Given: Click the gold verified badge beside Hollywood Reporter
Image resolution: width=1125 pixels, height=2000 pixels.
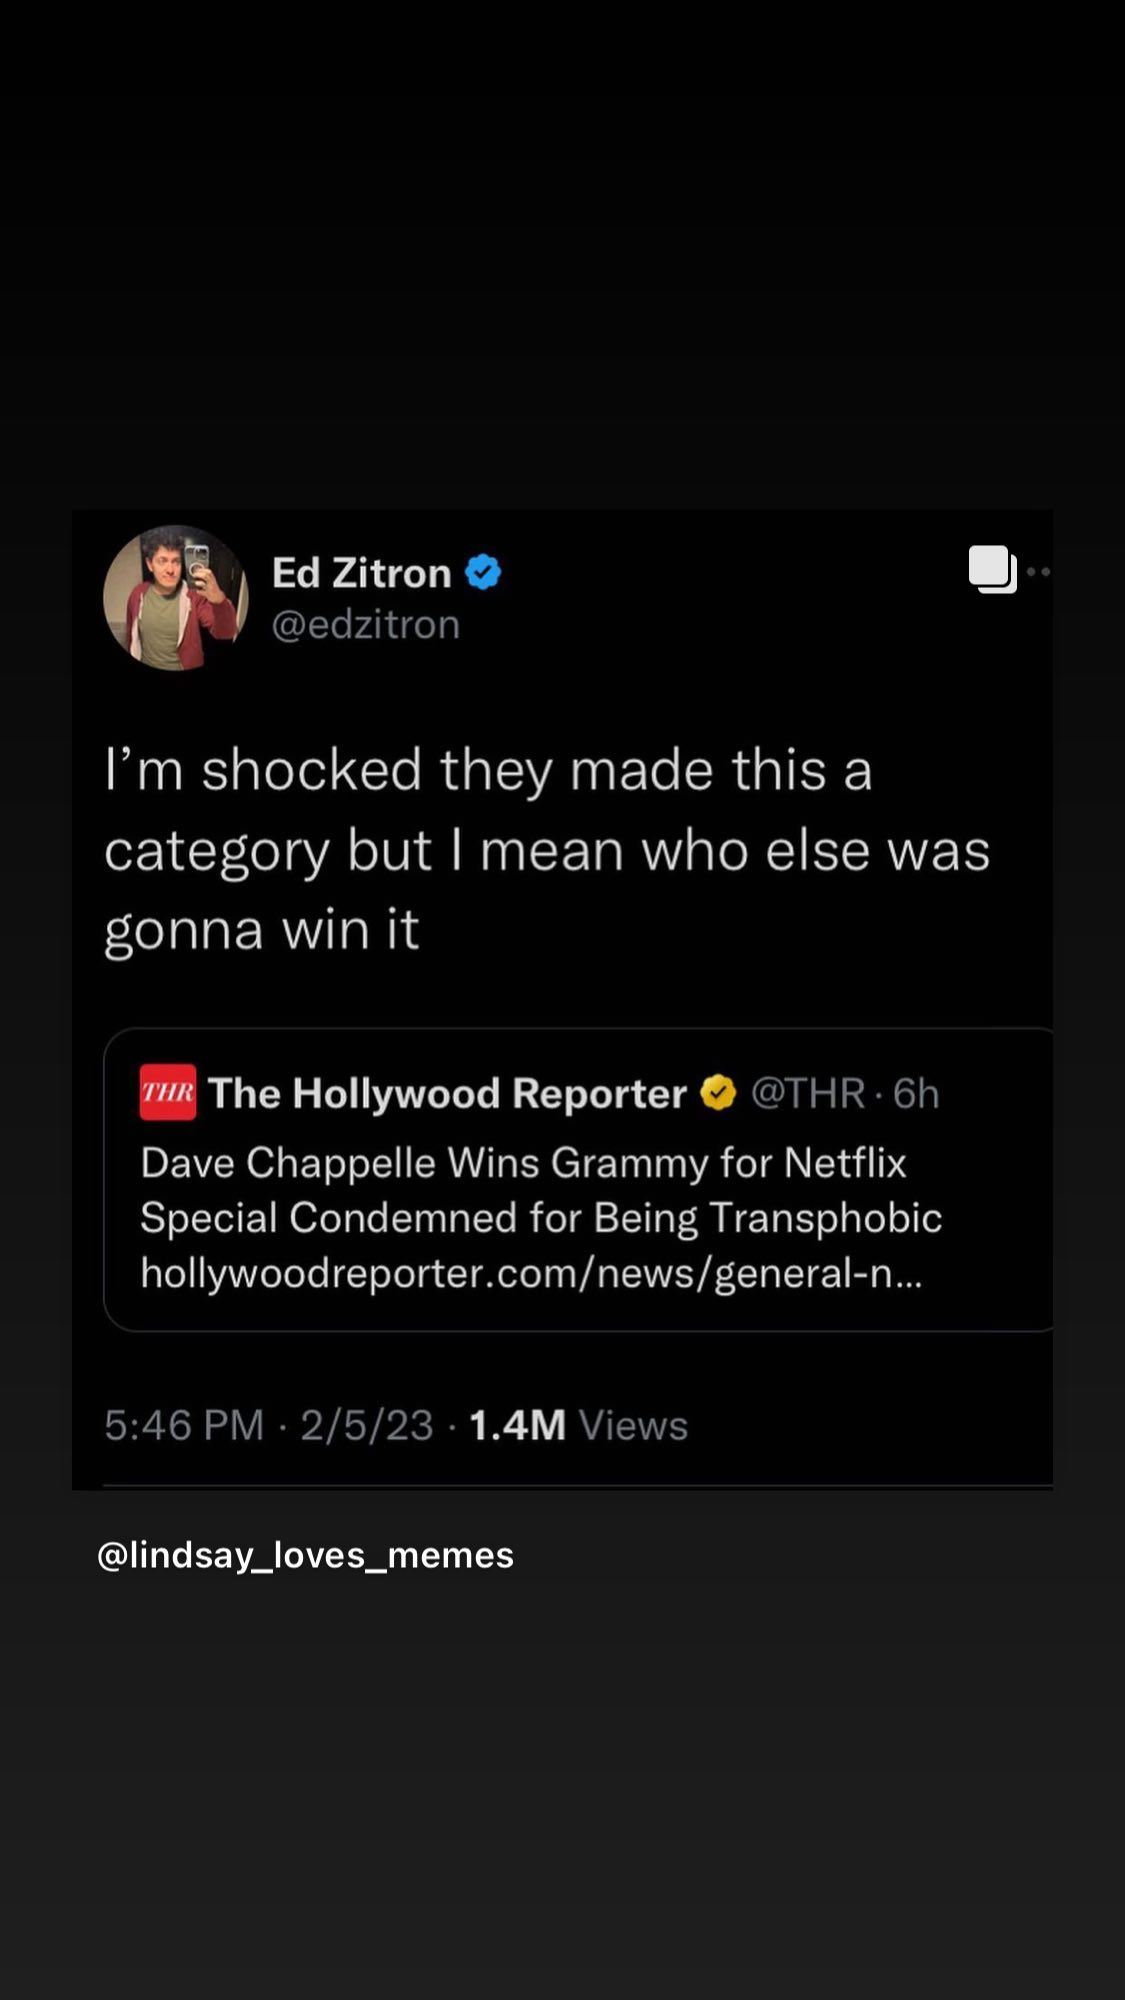Looking at the screenshot, I should pos(718,1093).
